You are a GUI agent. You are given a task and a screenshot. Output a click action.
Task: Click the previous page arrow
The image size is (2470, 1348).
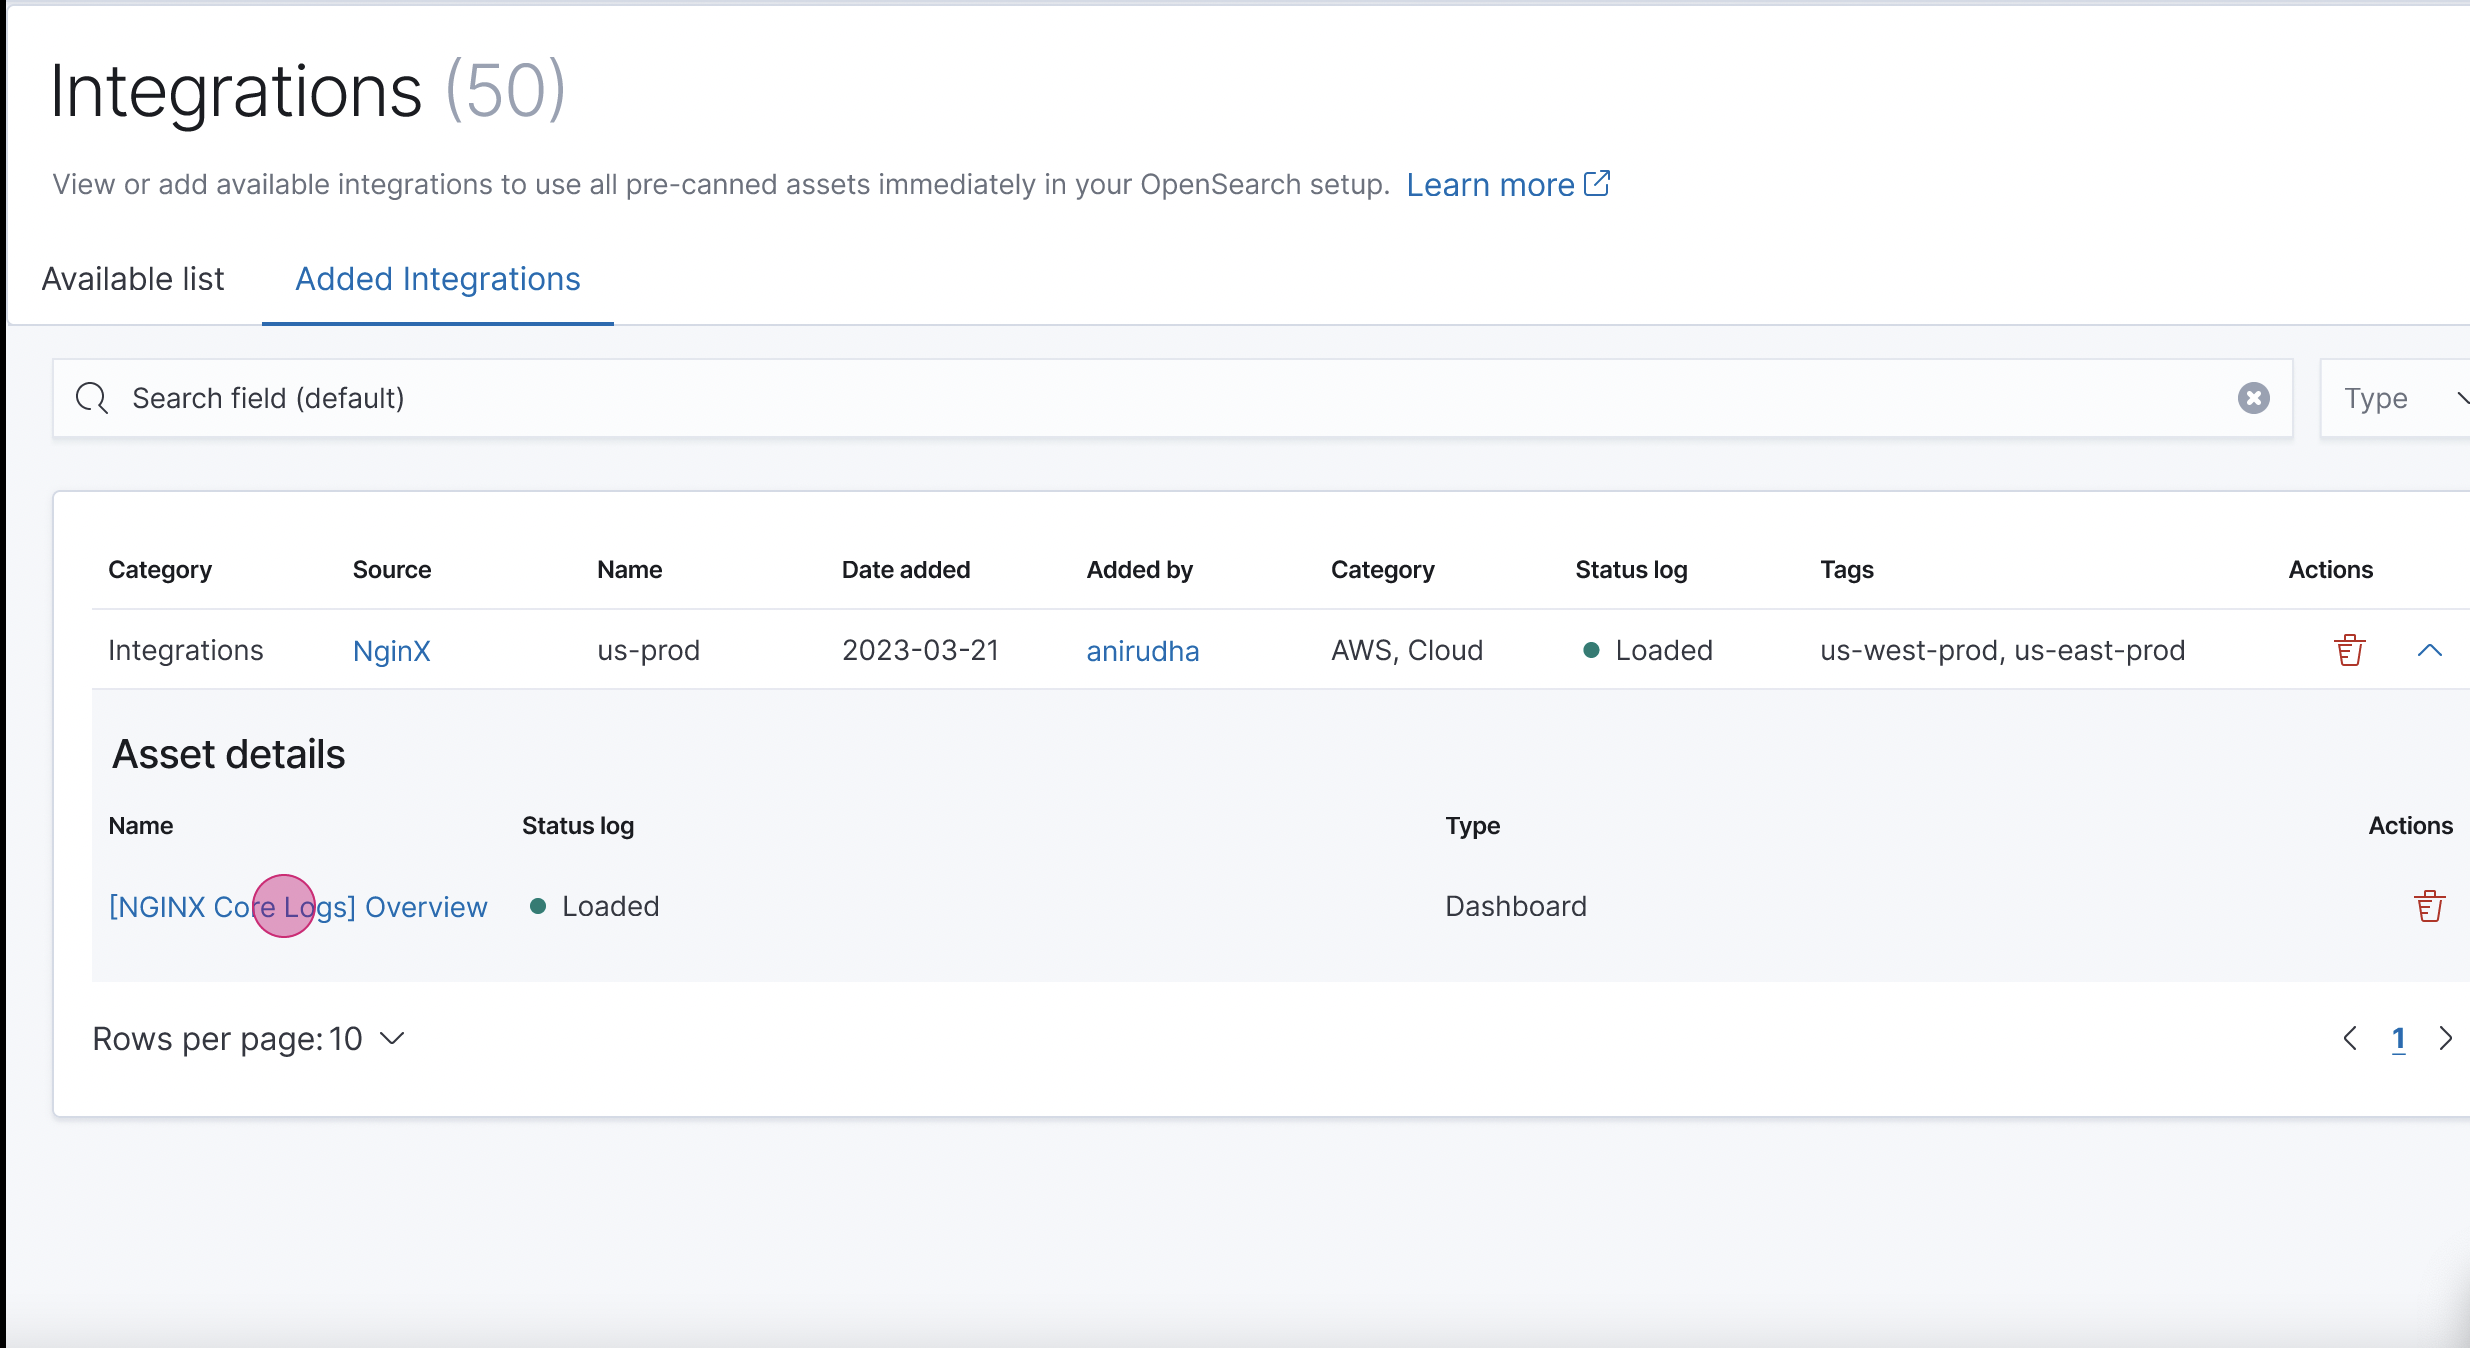[2350, 1038]
